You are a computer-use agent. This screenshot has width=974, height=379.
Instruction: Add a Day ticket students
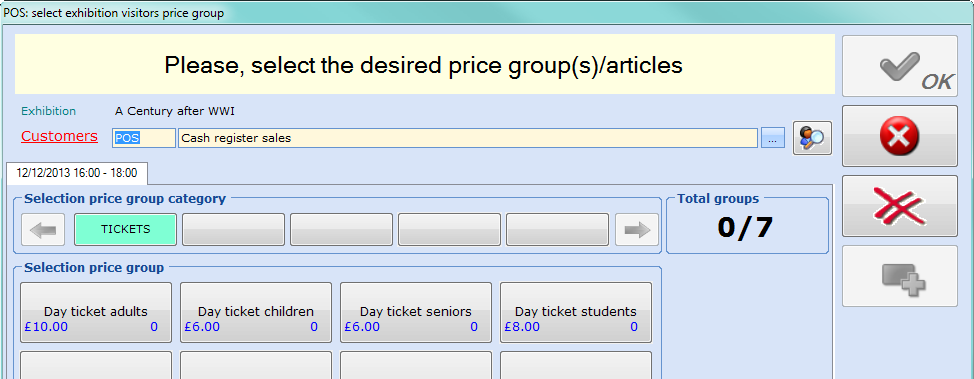[x=576, y=313]
